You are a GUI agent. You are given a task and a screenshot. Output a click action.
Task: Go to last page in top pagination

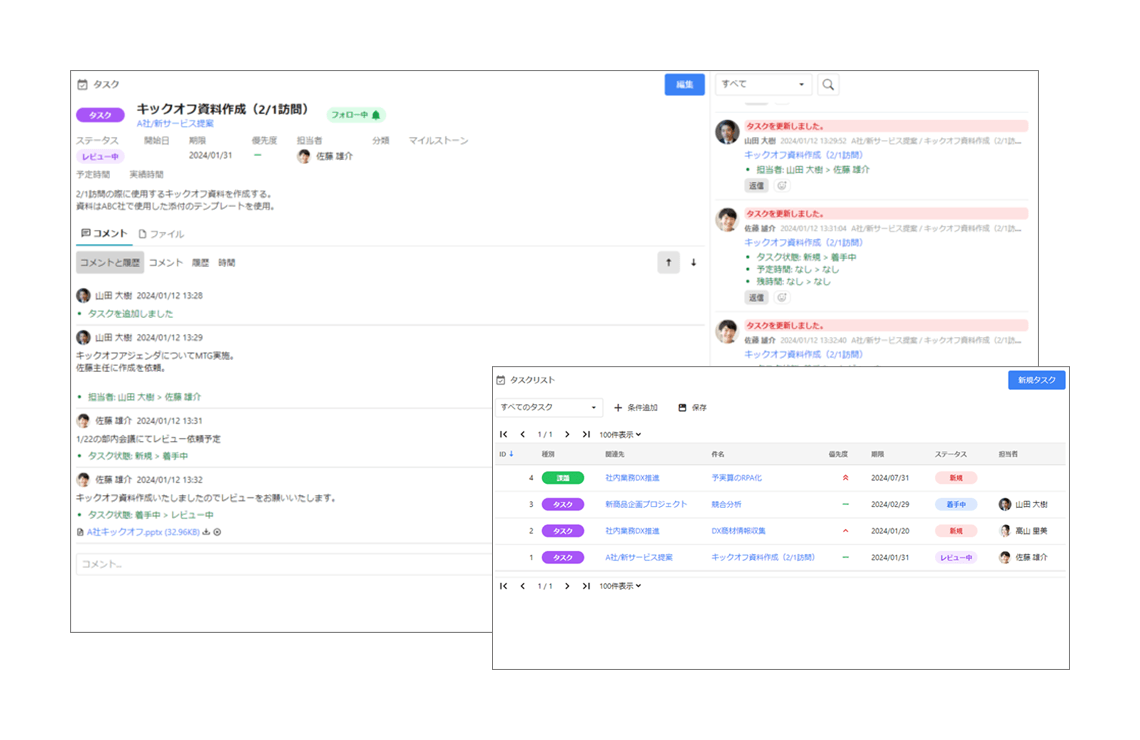pyautogui.click(x=586, y=435)
